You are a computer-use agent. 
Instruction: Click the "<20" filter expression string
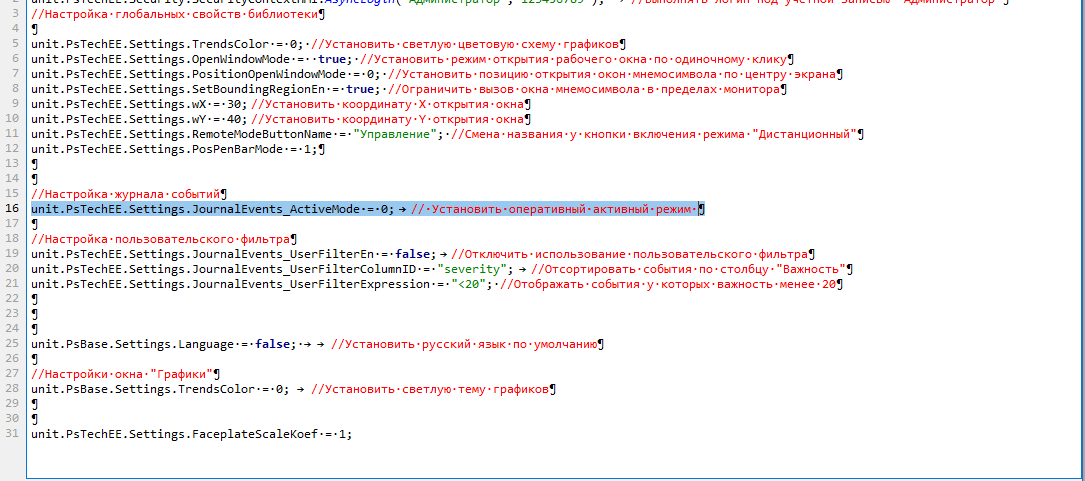tap(469, 284)
